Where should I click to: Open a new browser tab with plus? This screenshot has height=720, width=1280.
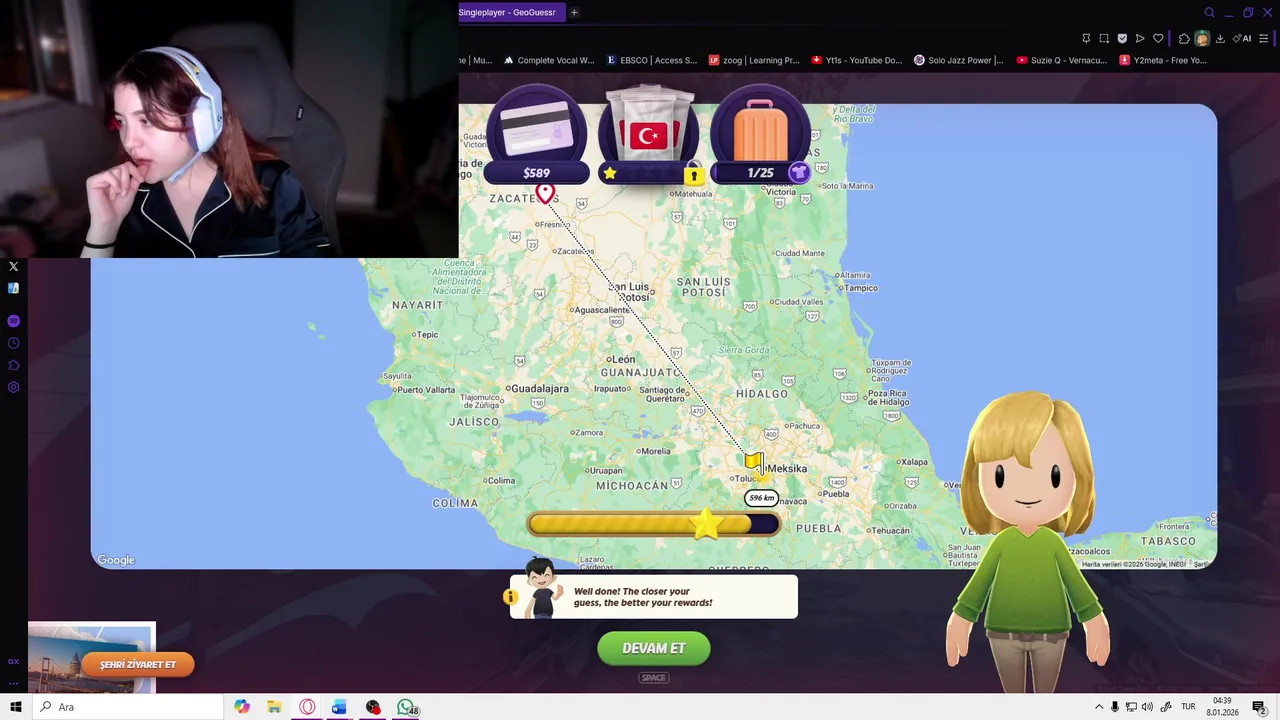574,12
